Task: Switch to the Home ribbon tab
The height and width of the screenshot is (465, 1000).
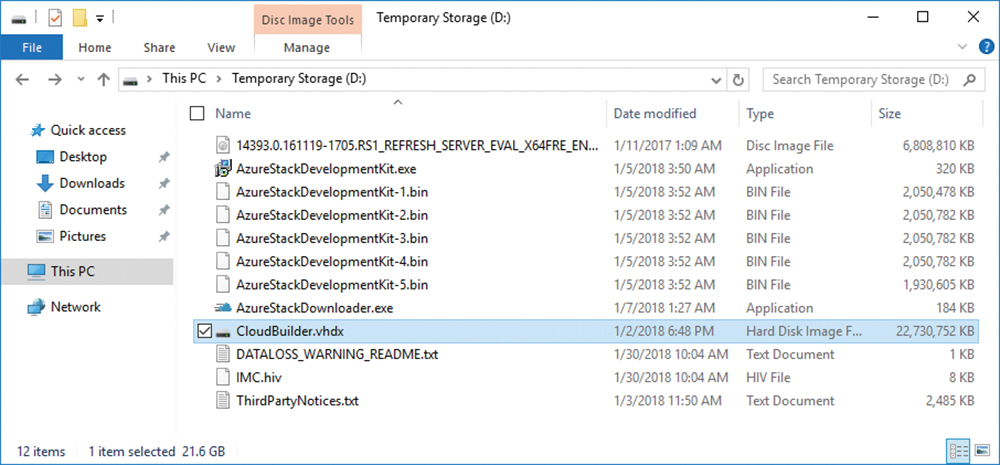Action: pyautogui.click(x=95, y=47)
